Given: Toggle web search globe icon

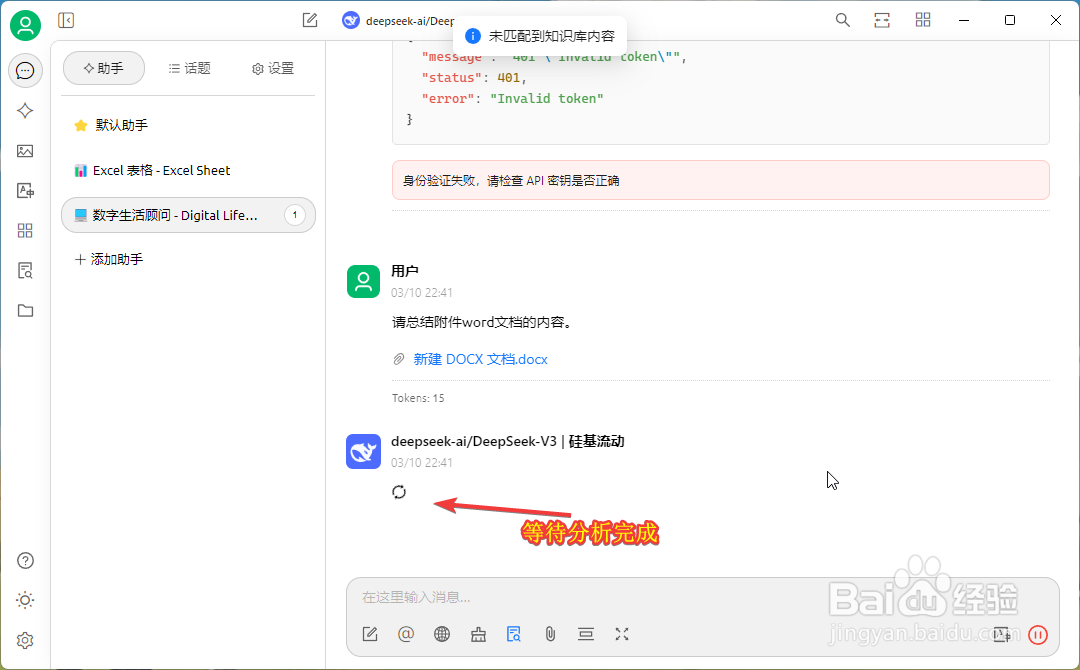Looking at the screenshot, I should pos(442,634).
